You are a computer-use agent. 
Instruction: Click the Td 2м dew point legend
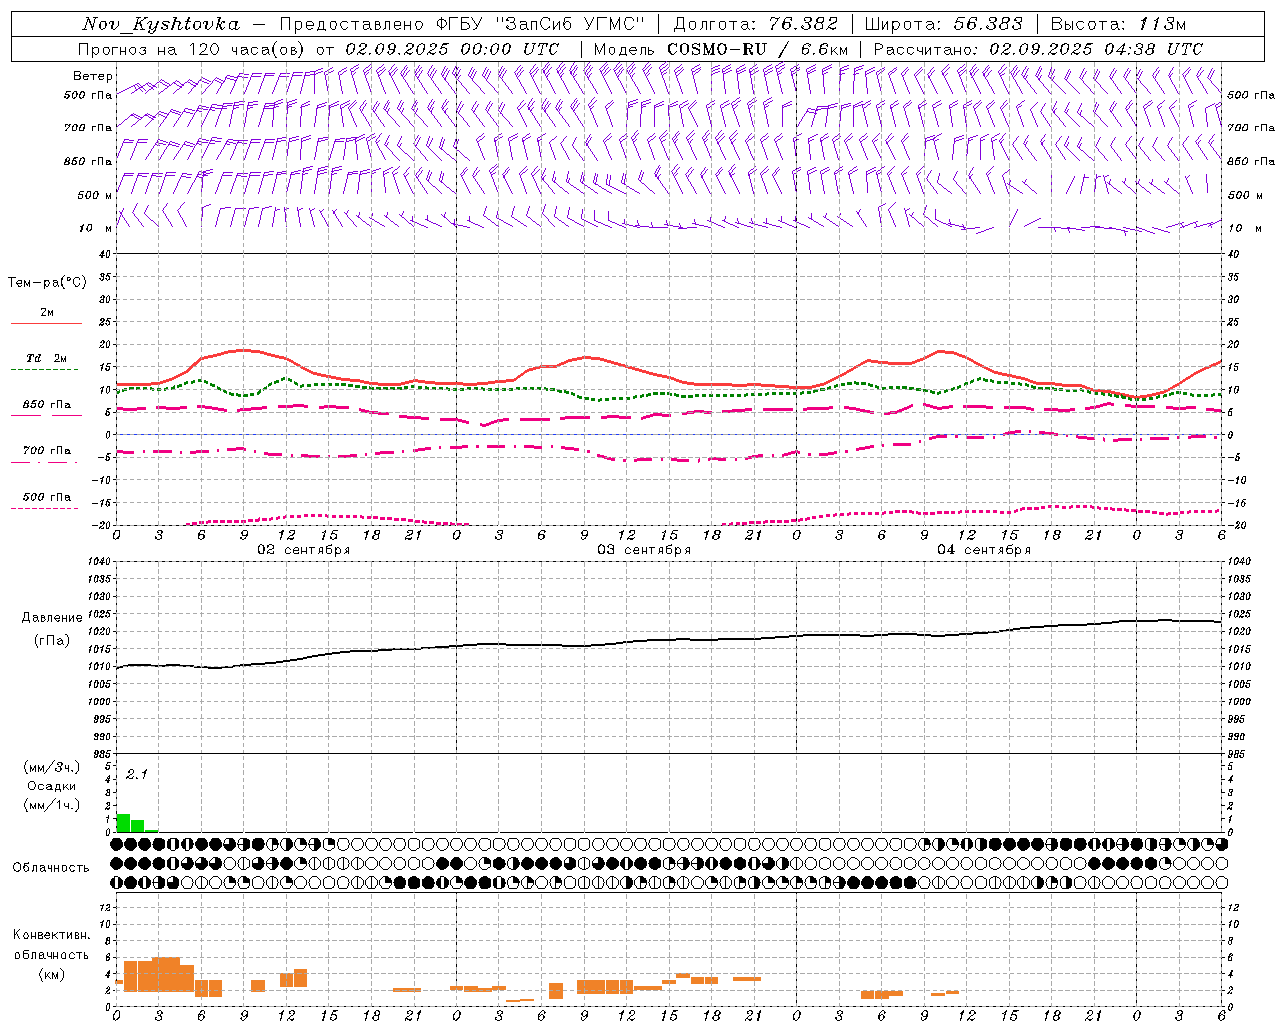click(x=46, y=358)
